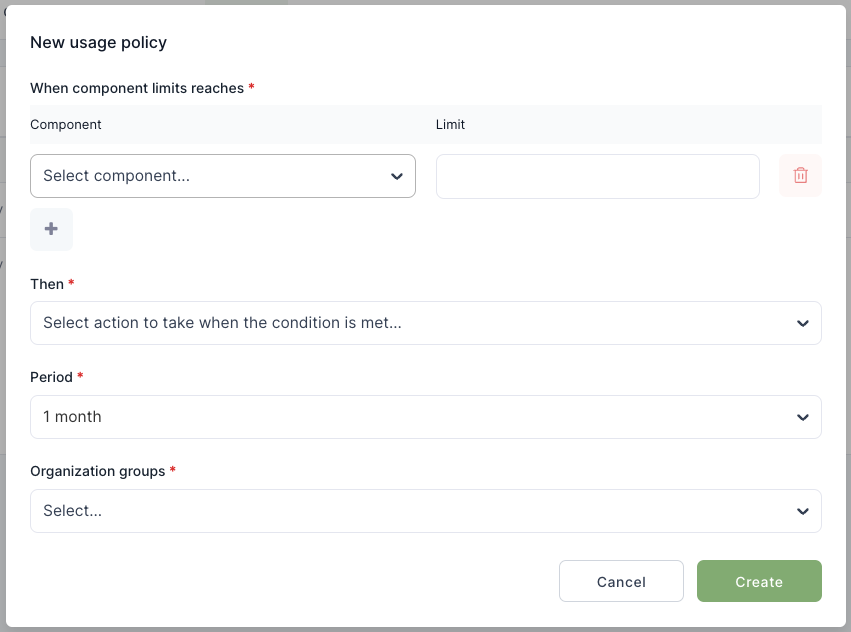
Task: Open the Organization groups Select dropdown
Action: [410, 511]
